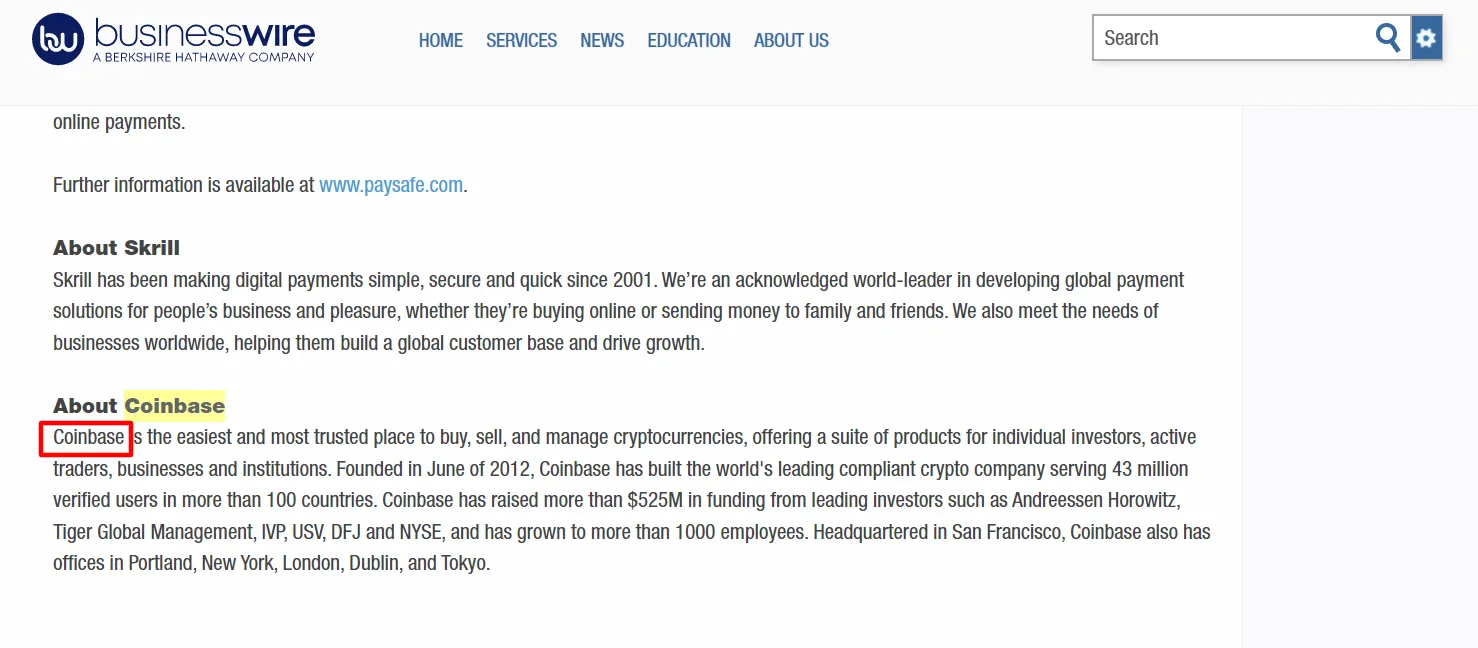This screenshot has height=648, width=1478.
Task: Open advanced search gear icon
Action: coord(1426,38)
